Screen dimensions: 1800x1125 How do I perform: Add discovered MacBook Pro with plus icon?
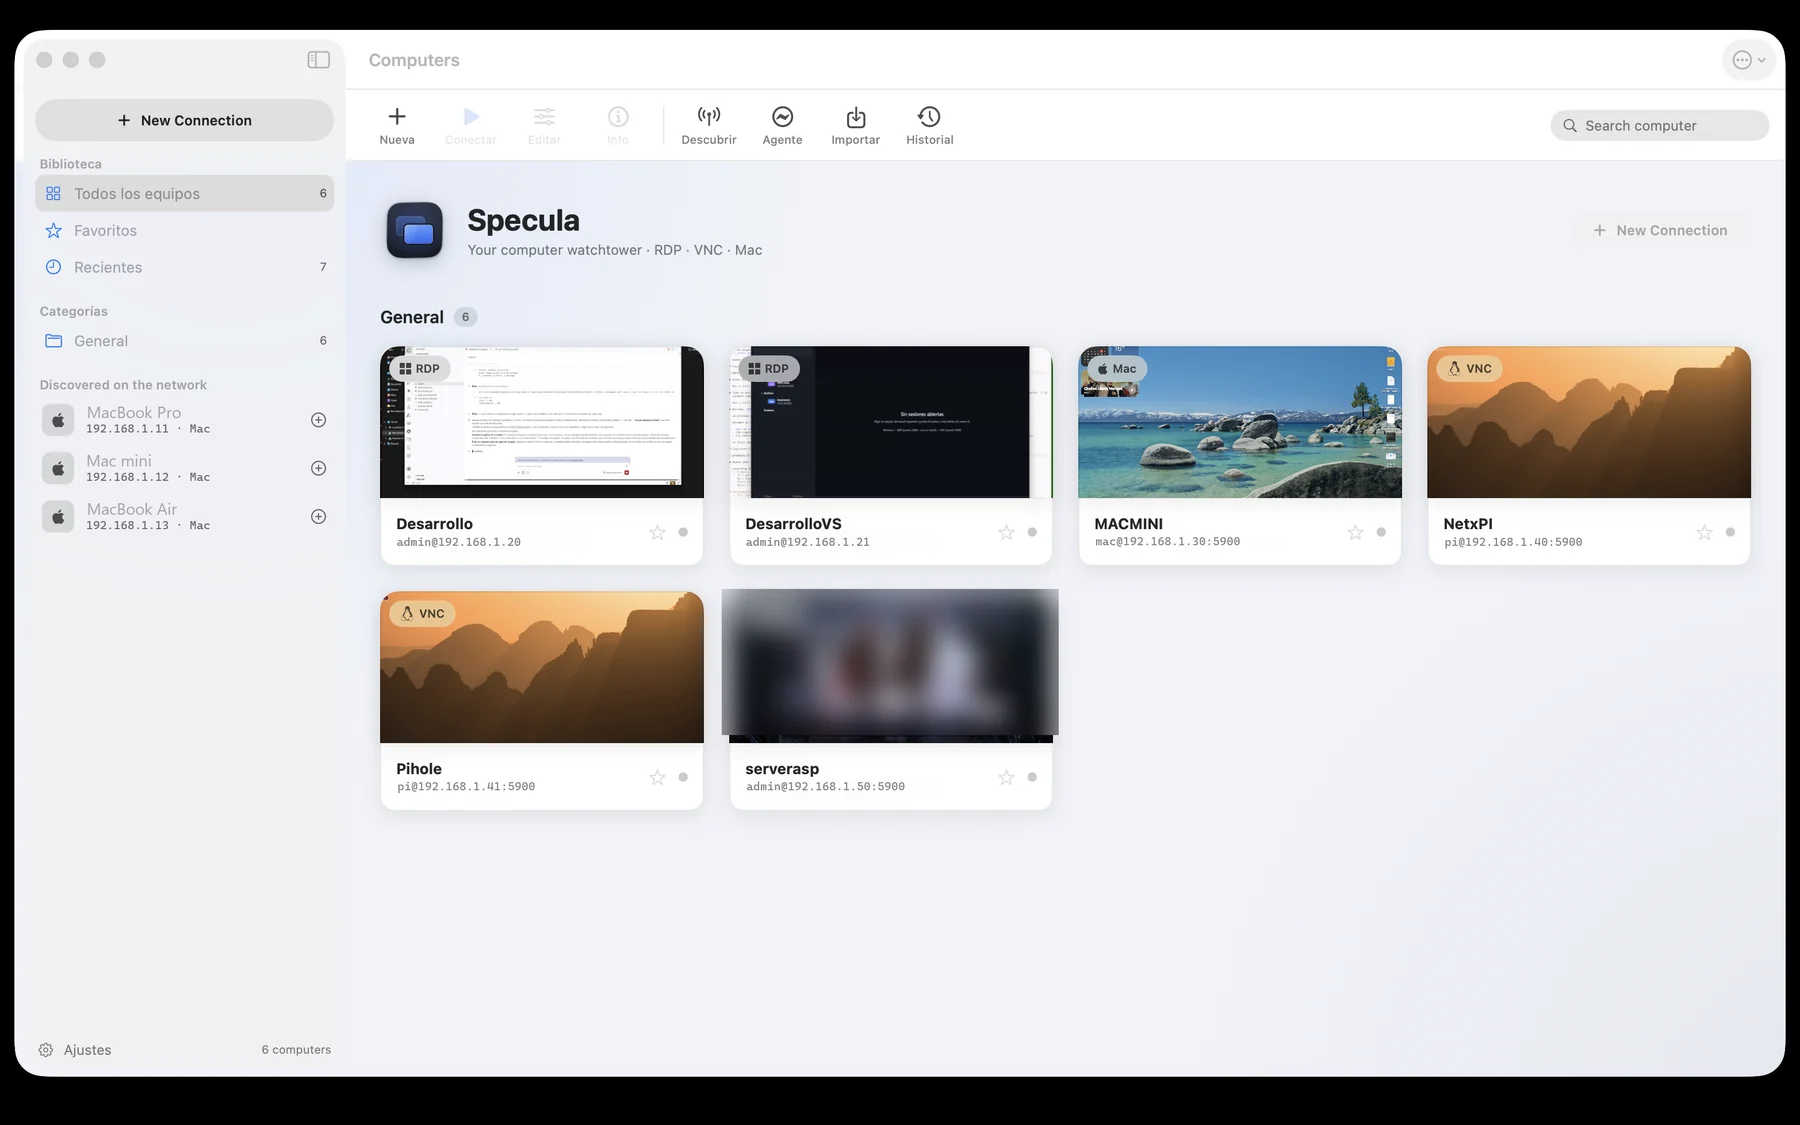click(x=318, y=420)
